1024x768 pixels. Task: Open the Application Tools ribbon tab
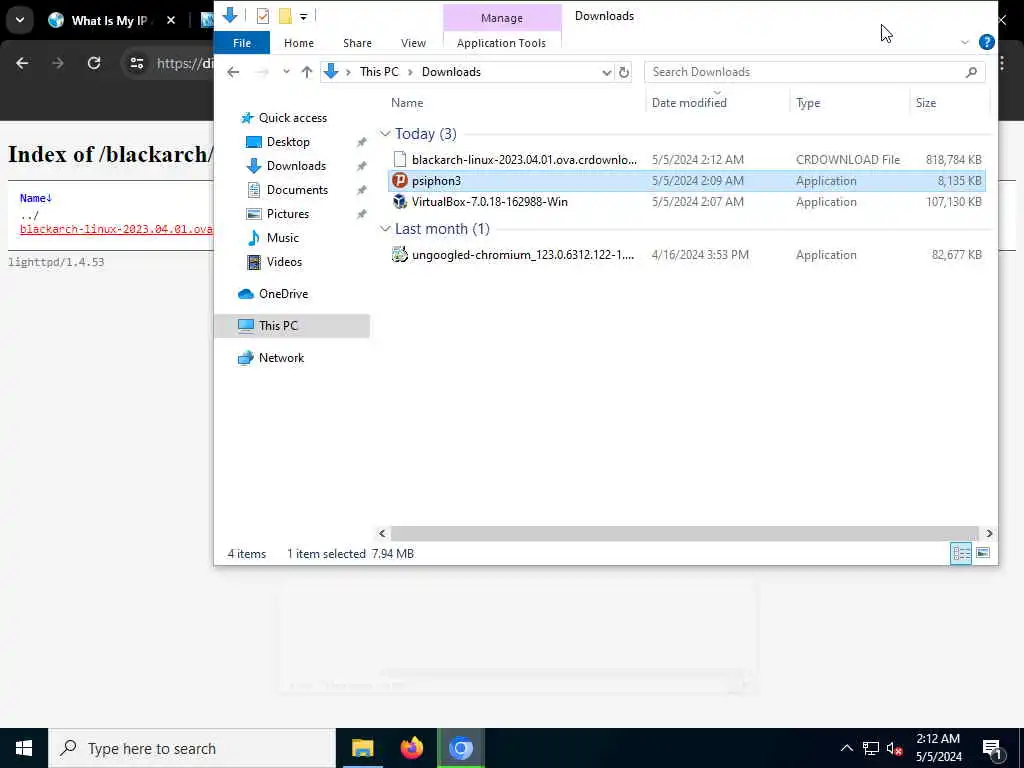pos(501,43)
